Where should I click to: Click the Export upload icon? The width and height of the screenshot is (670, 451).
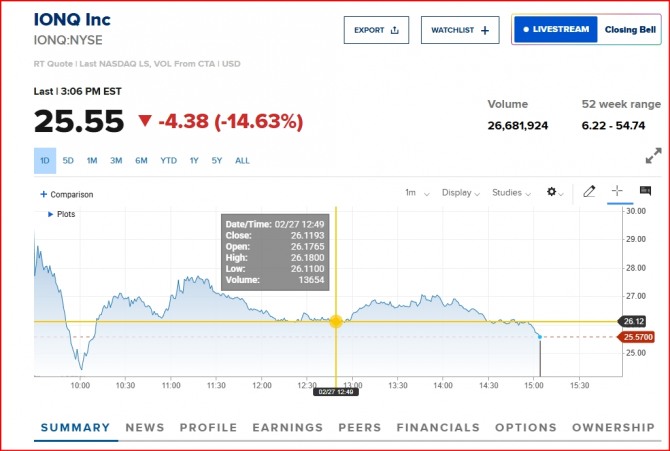tap(394, 30)
